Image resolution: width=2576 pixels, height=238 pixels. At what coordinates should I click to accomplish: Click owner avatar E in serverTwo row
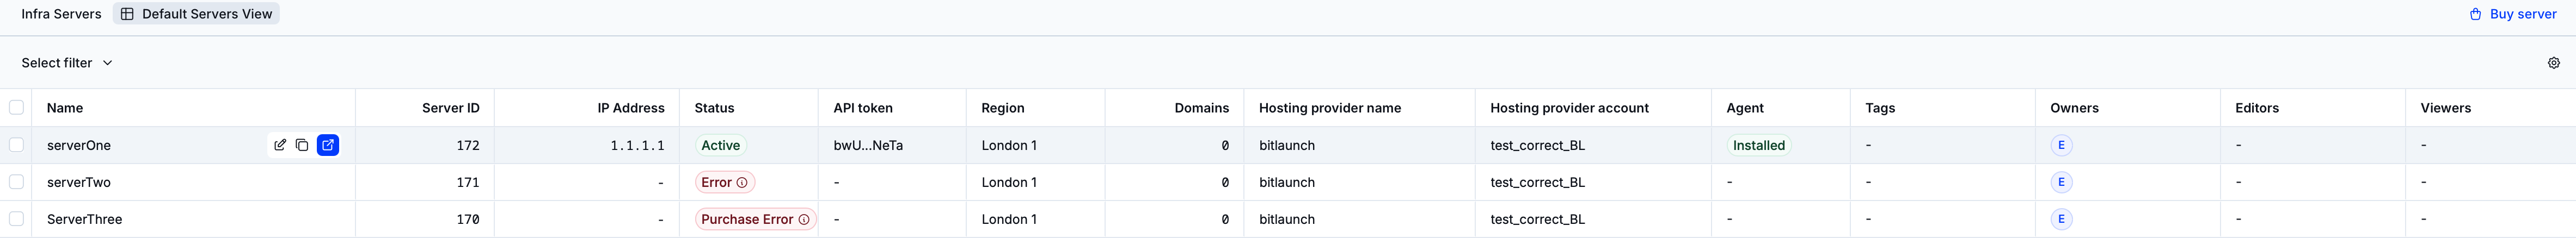click(2061, 182)
